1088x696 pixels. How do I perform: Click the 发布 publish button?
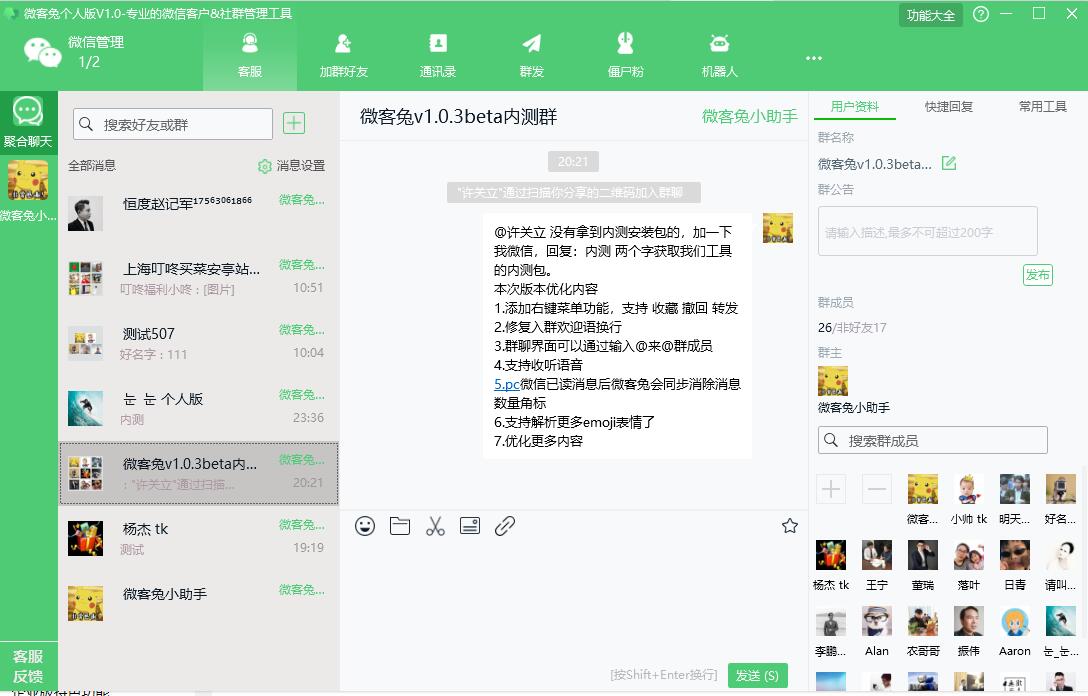(1037, 275)
